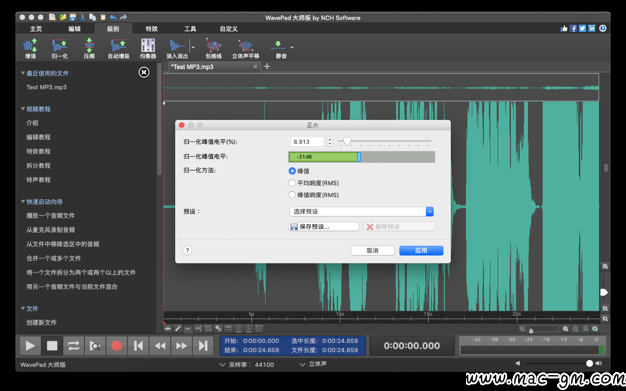Click the Open Folder icon in title bar
The height and width of the screenshot is (391, 626).
pos(63,17)
